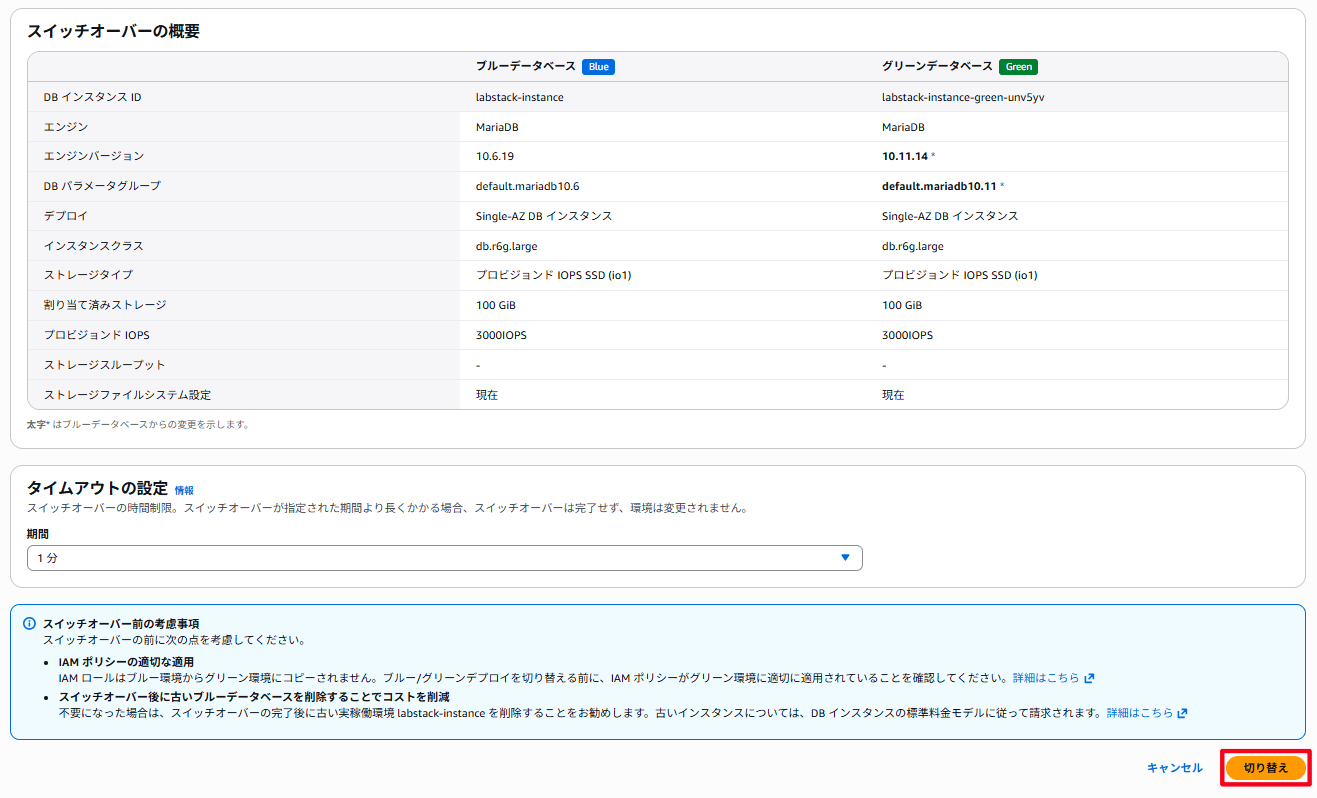Click the 割り当て済みストレージ row label
The width and height of the screenshot is (1317, 798).
coord(105,305)
